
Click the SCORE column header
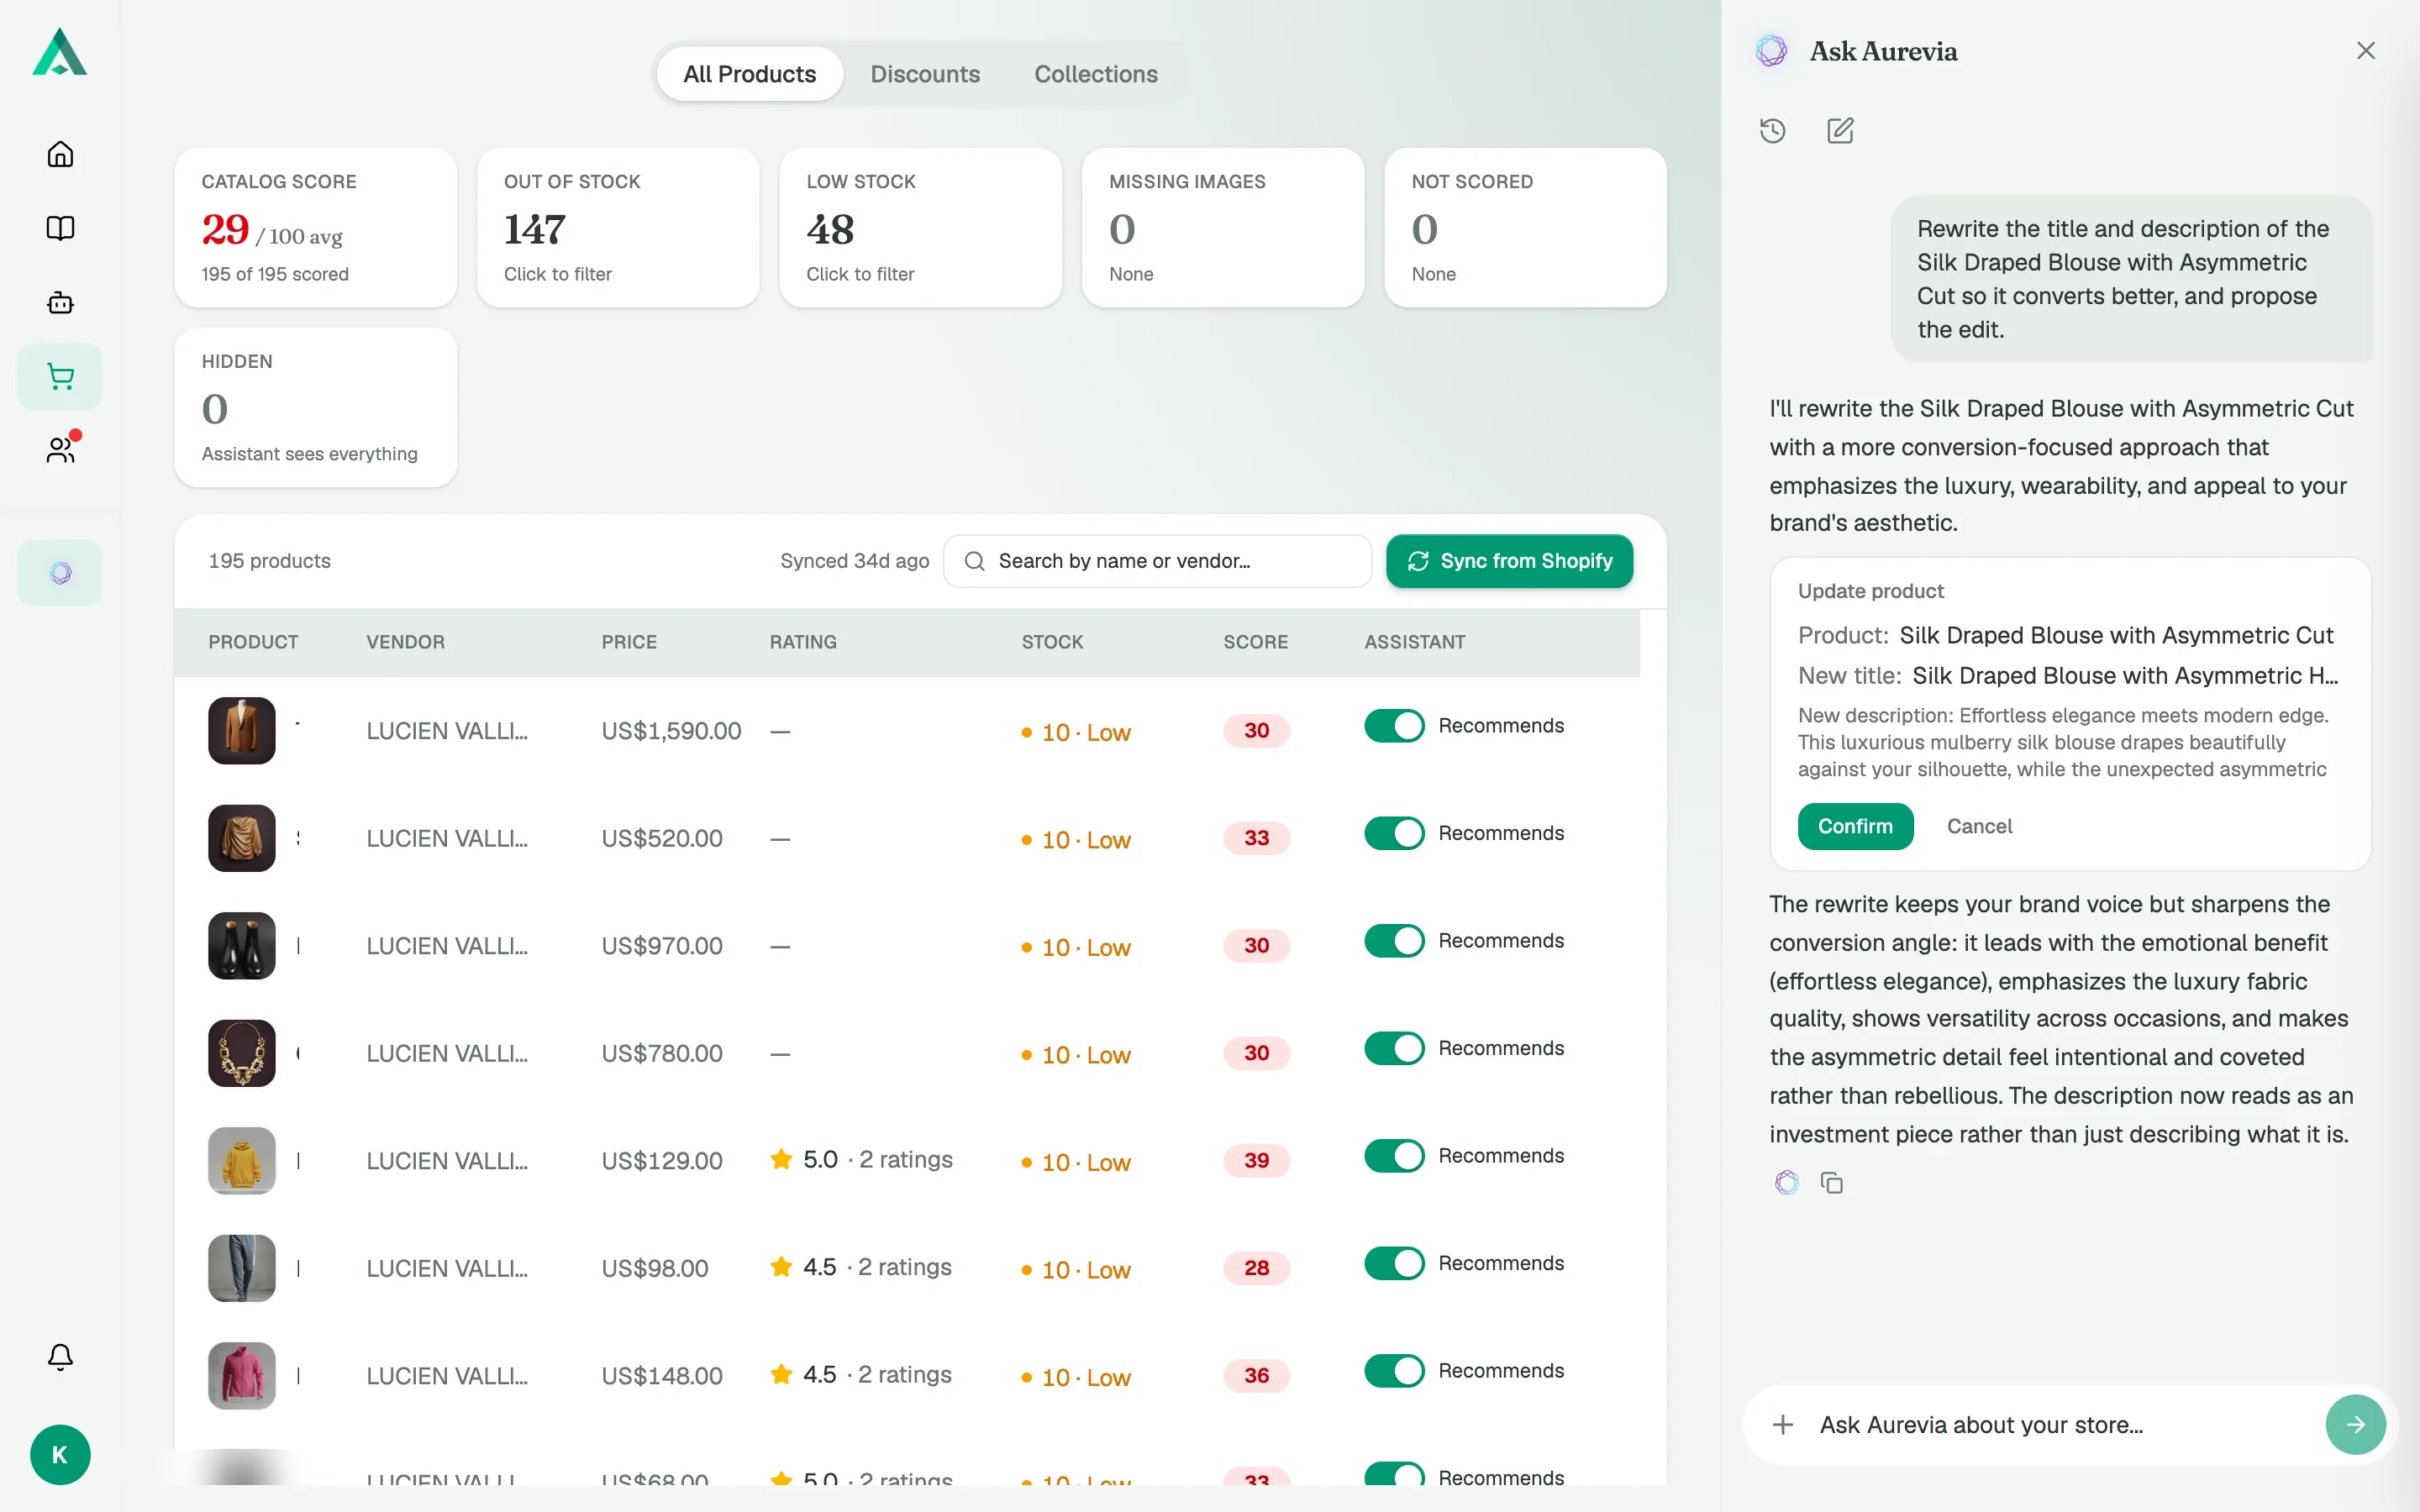coord(1255,642)
